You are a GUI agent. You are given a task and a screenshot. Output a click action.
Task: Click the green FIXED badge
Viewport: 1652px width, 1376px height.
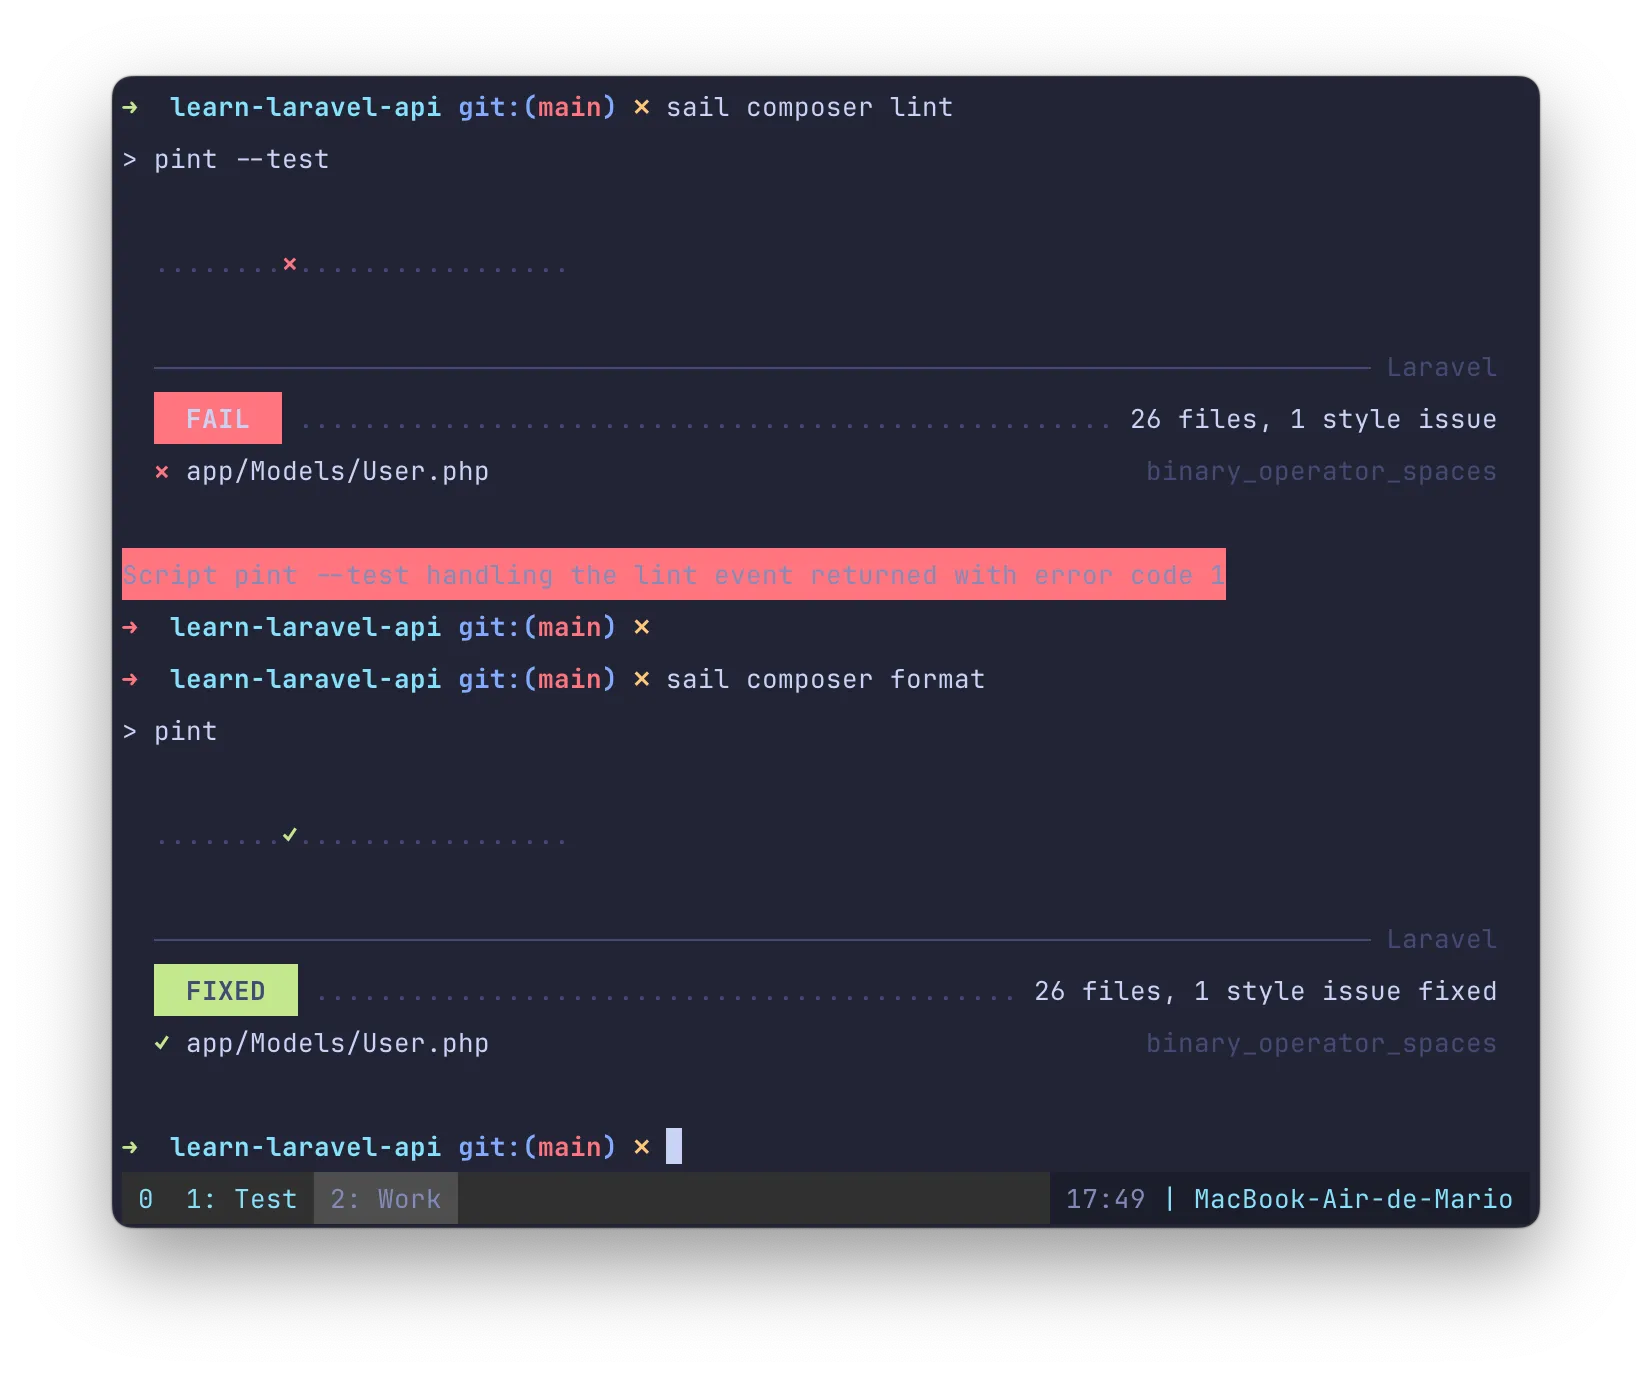pyautogui.click(x=226, y=990)
